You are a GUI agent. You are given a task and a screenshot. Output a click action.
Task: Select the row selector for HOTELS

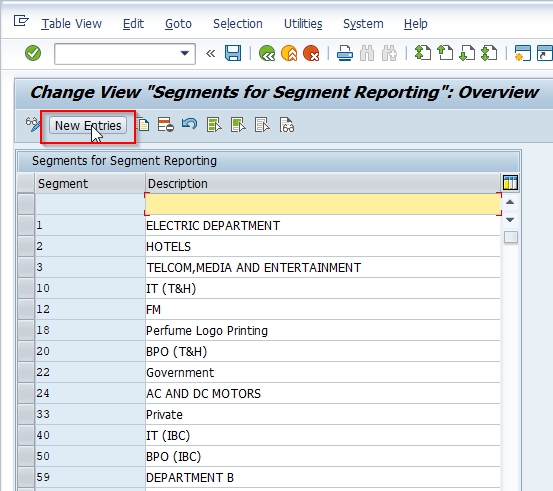(26, 246)
